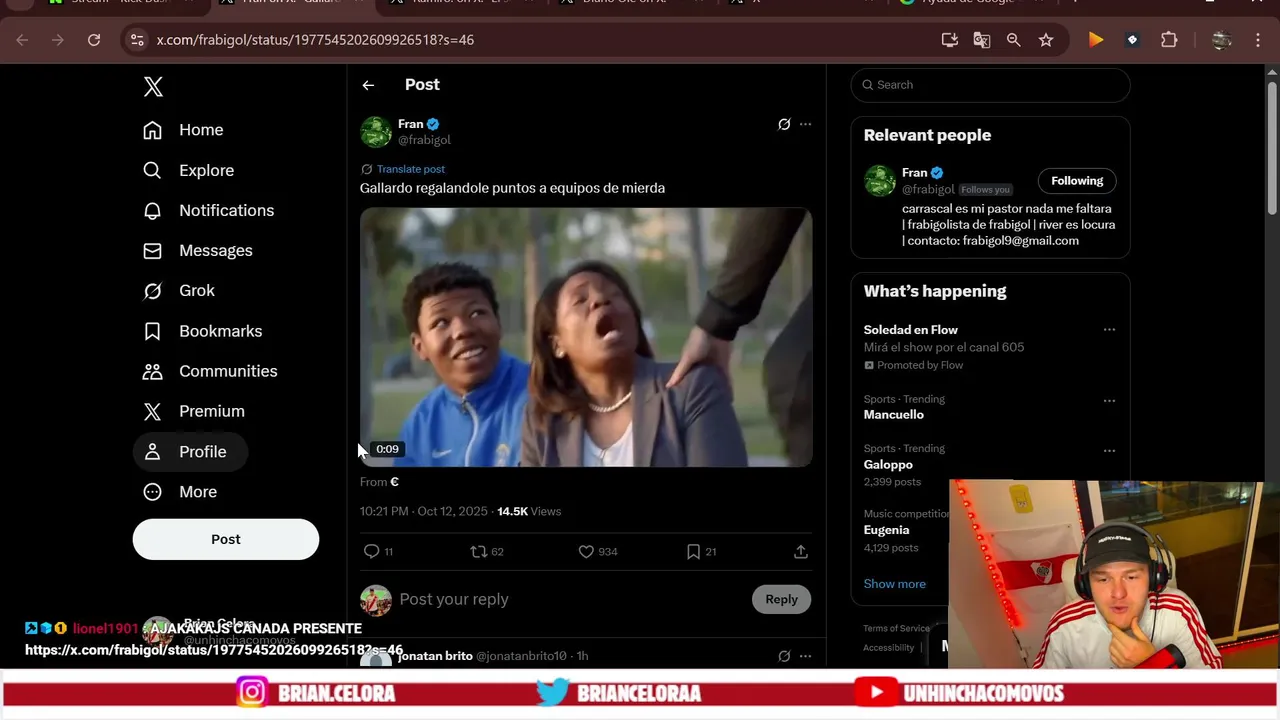Click the Accessibility footer link

[888, 648]
